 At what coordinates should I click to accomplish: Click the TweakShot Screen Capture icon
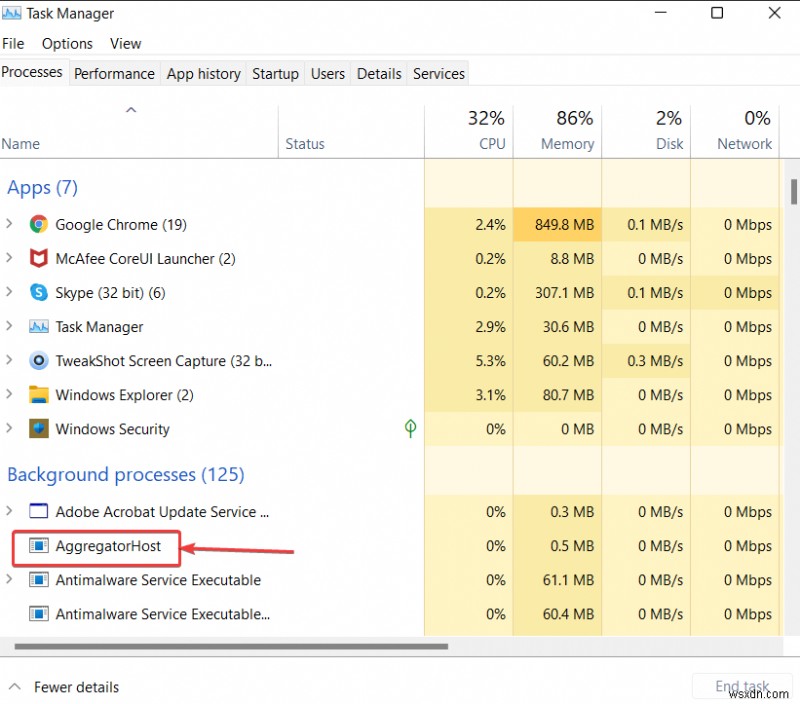click(x=39, y=361)
